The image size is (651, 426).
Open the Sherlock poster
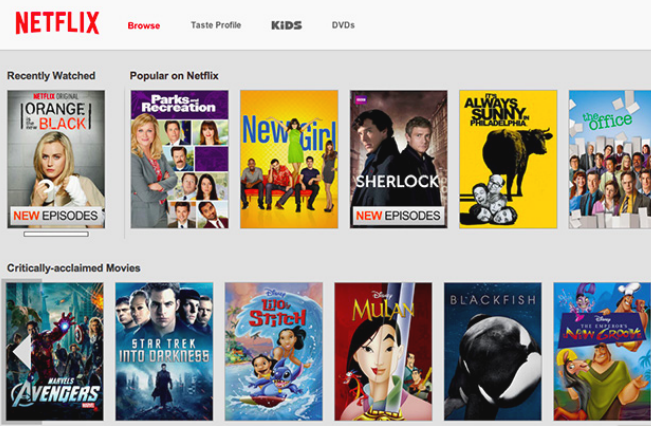[399, 159]
